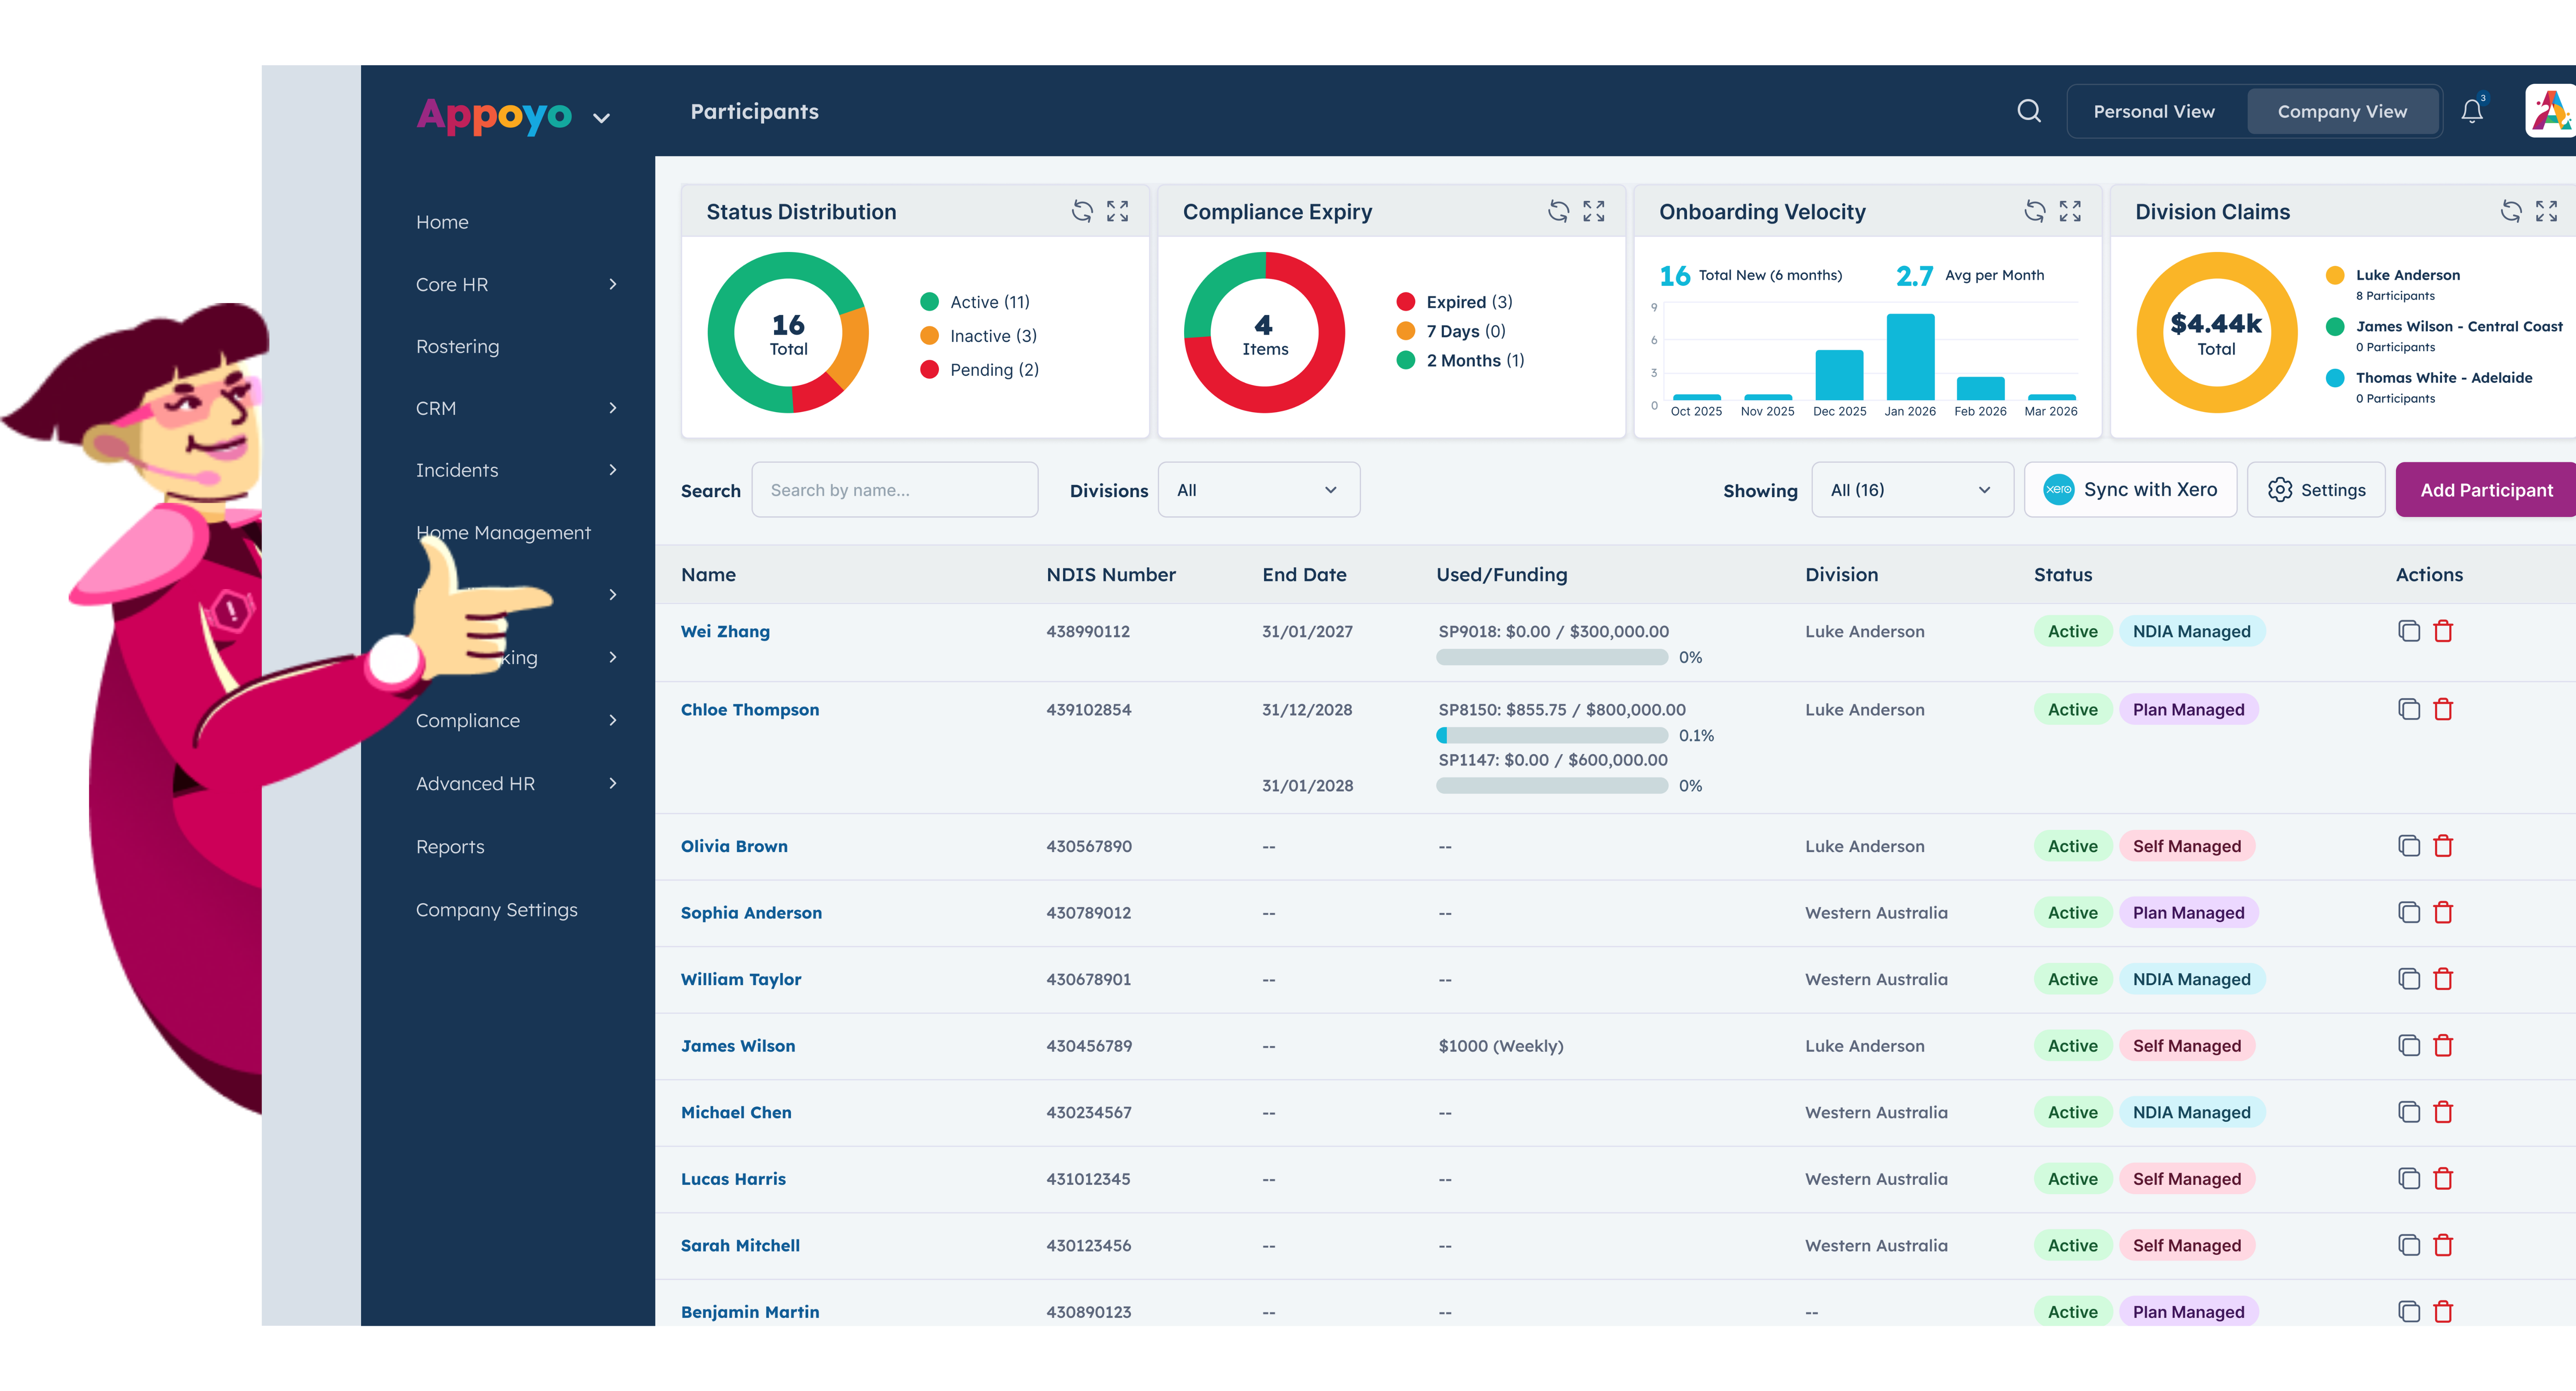Open Wei Zhang's participant profile
2576x1391 pixels.
725,631
